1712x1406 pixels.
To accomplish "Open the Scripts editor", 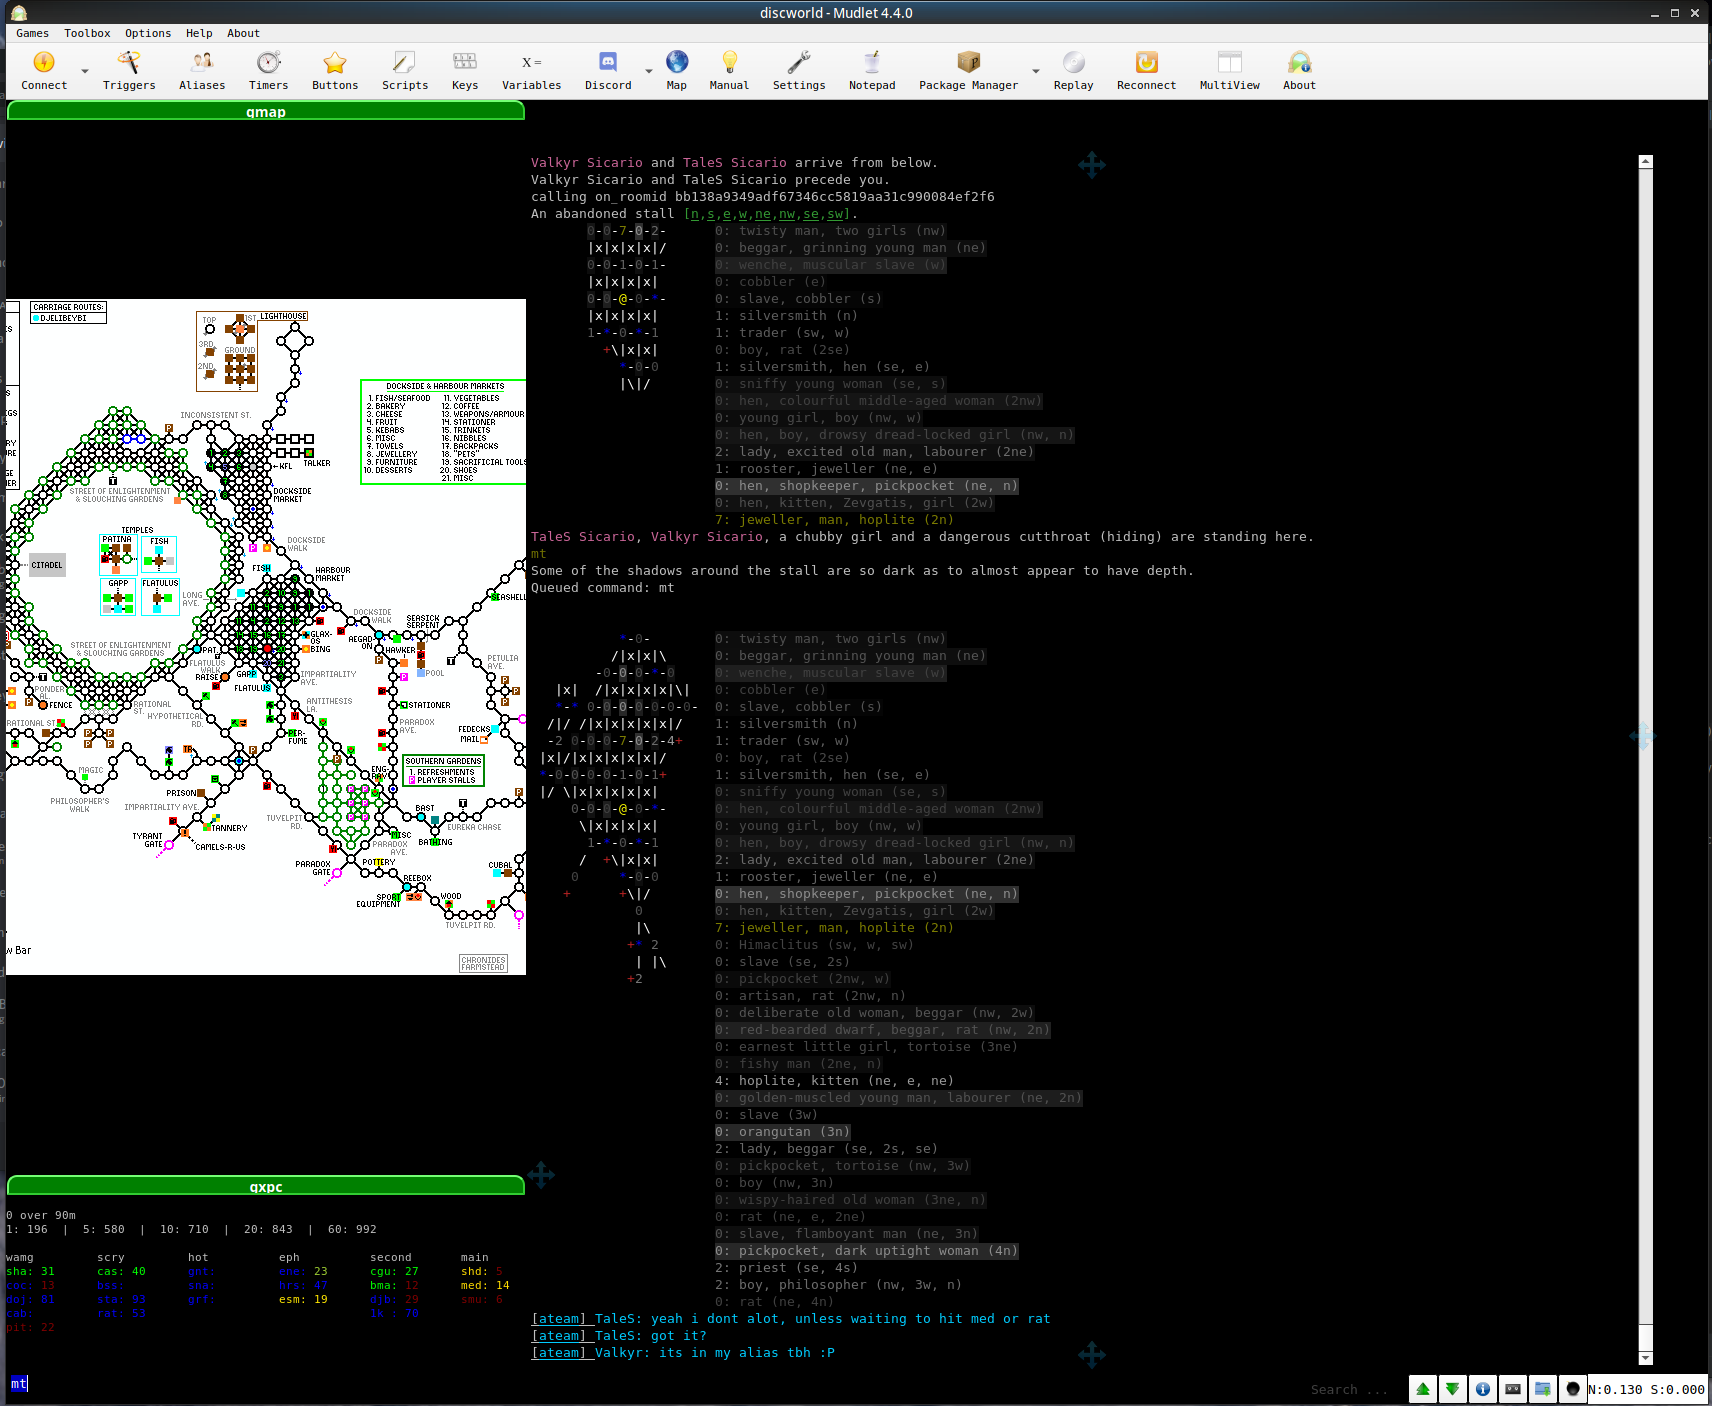I will [x=405, y=71].
